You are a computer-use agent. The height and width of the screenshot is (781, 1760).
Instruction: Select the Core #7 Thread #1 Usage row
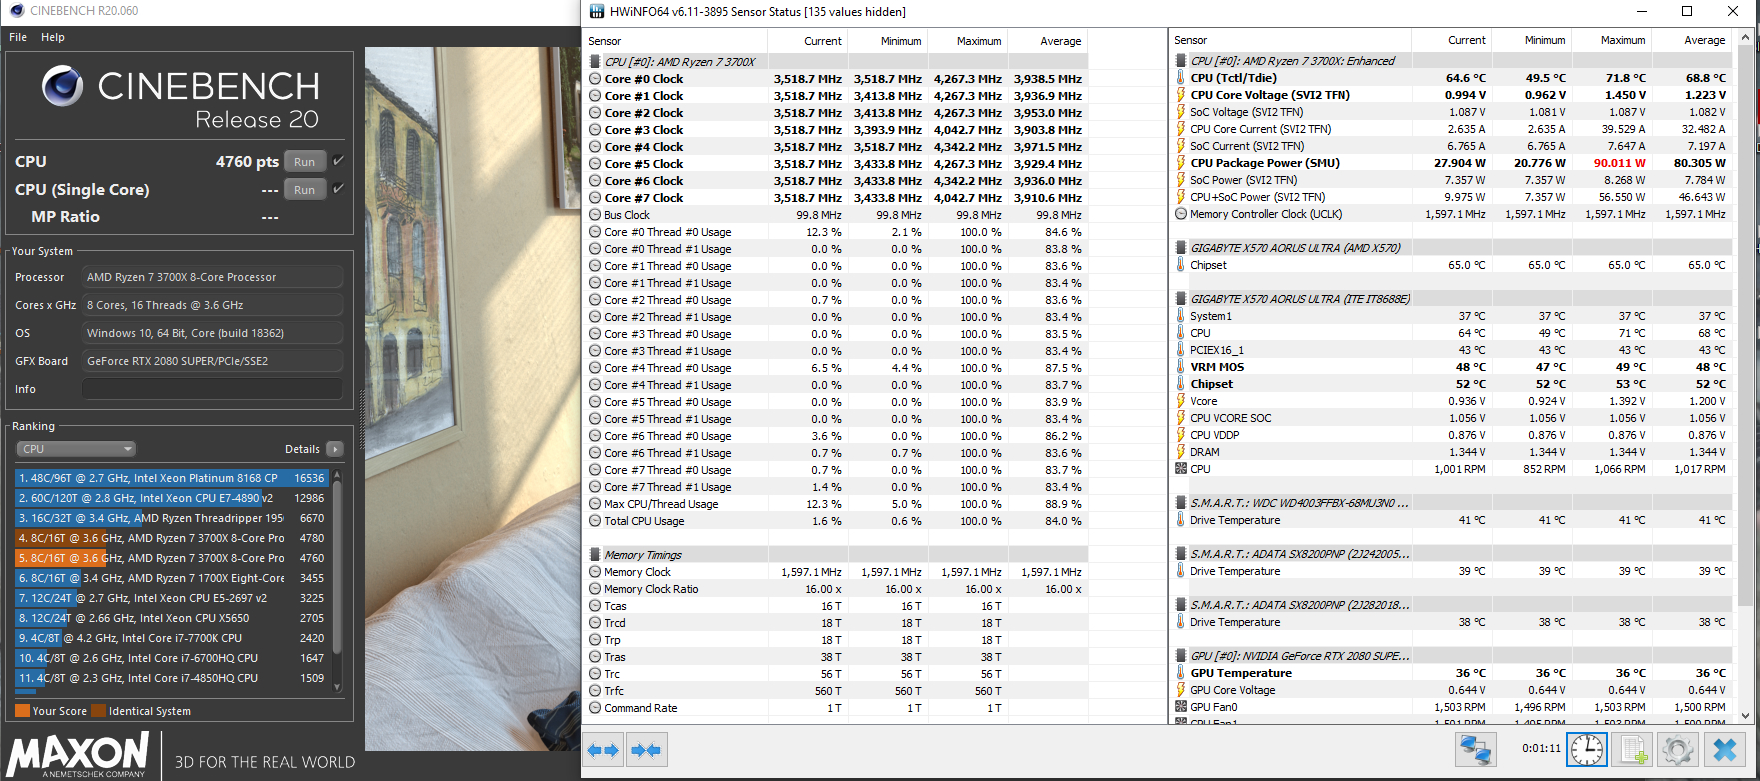(835, 487)
